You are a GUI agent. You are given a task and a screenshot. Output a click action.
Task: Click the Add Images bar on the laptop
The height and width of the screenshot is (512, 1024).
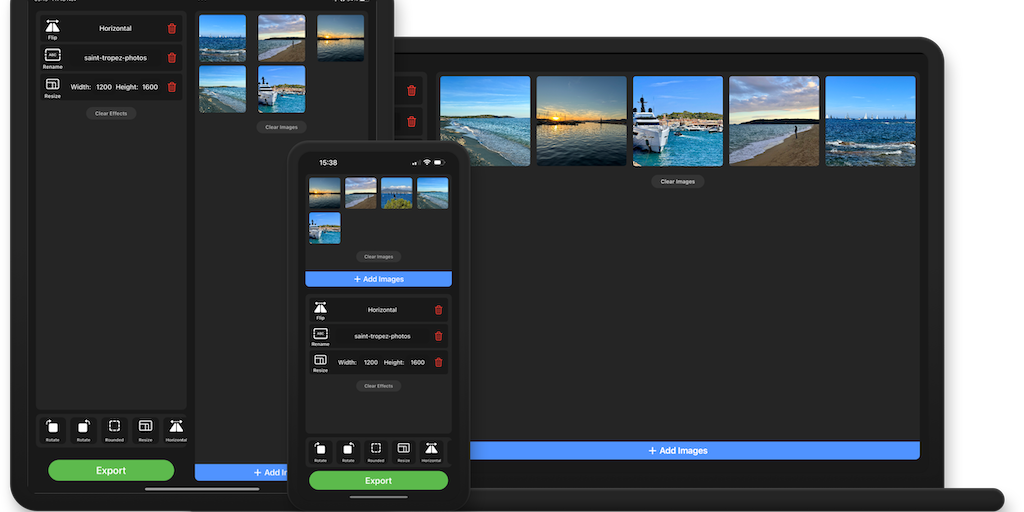pos(678,451)
